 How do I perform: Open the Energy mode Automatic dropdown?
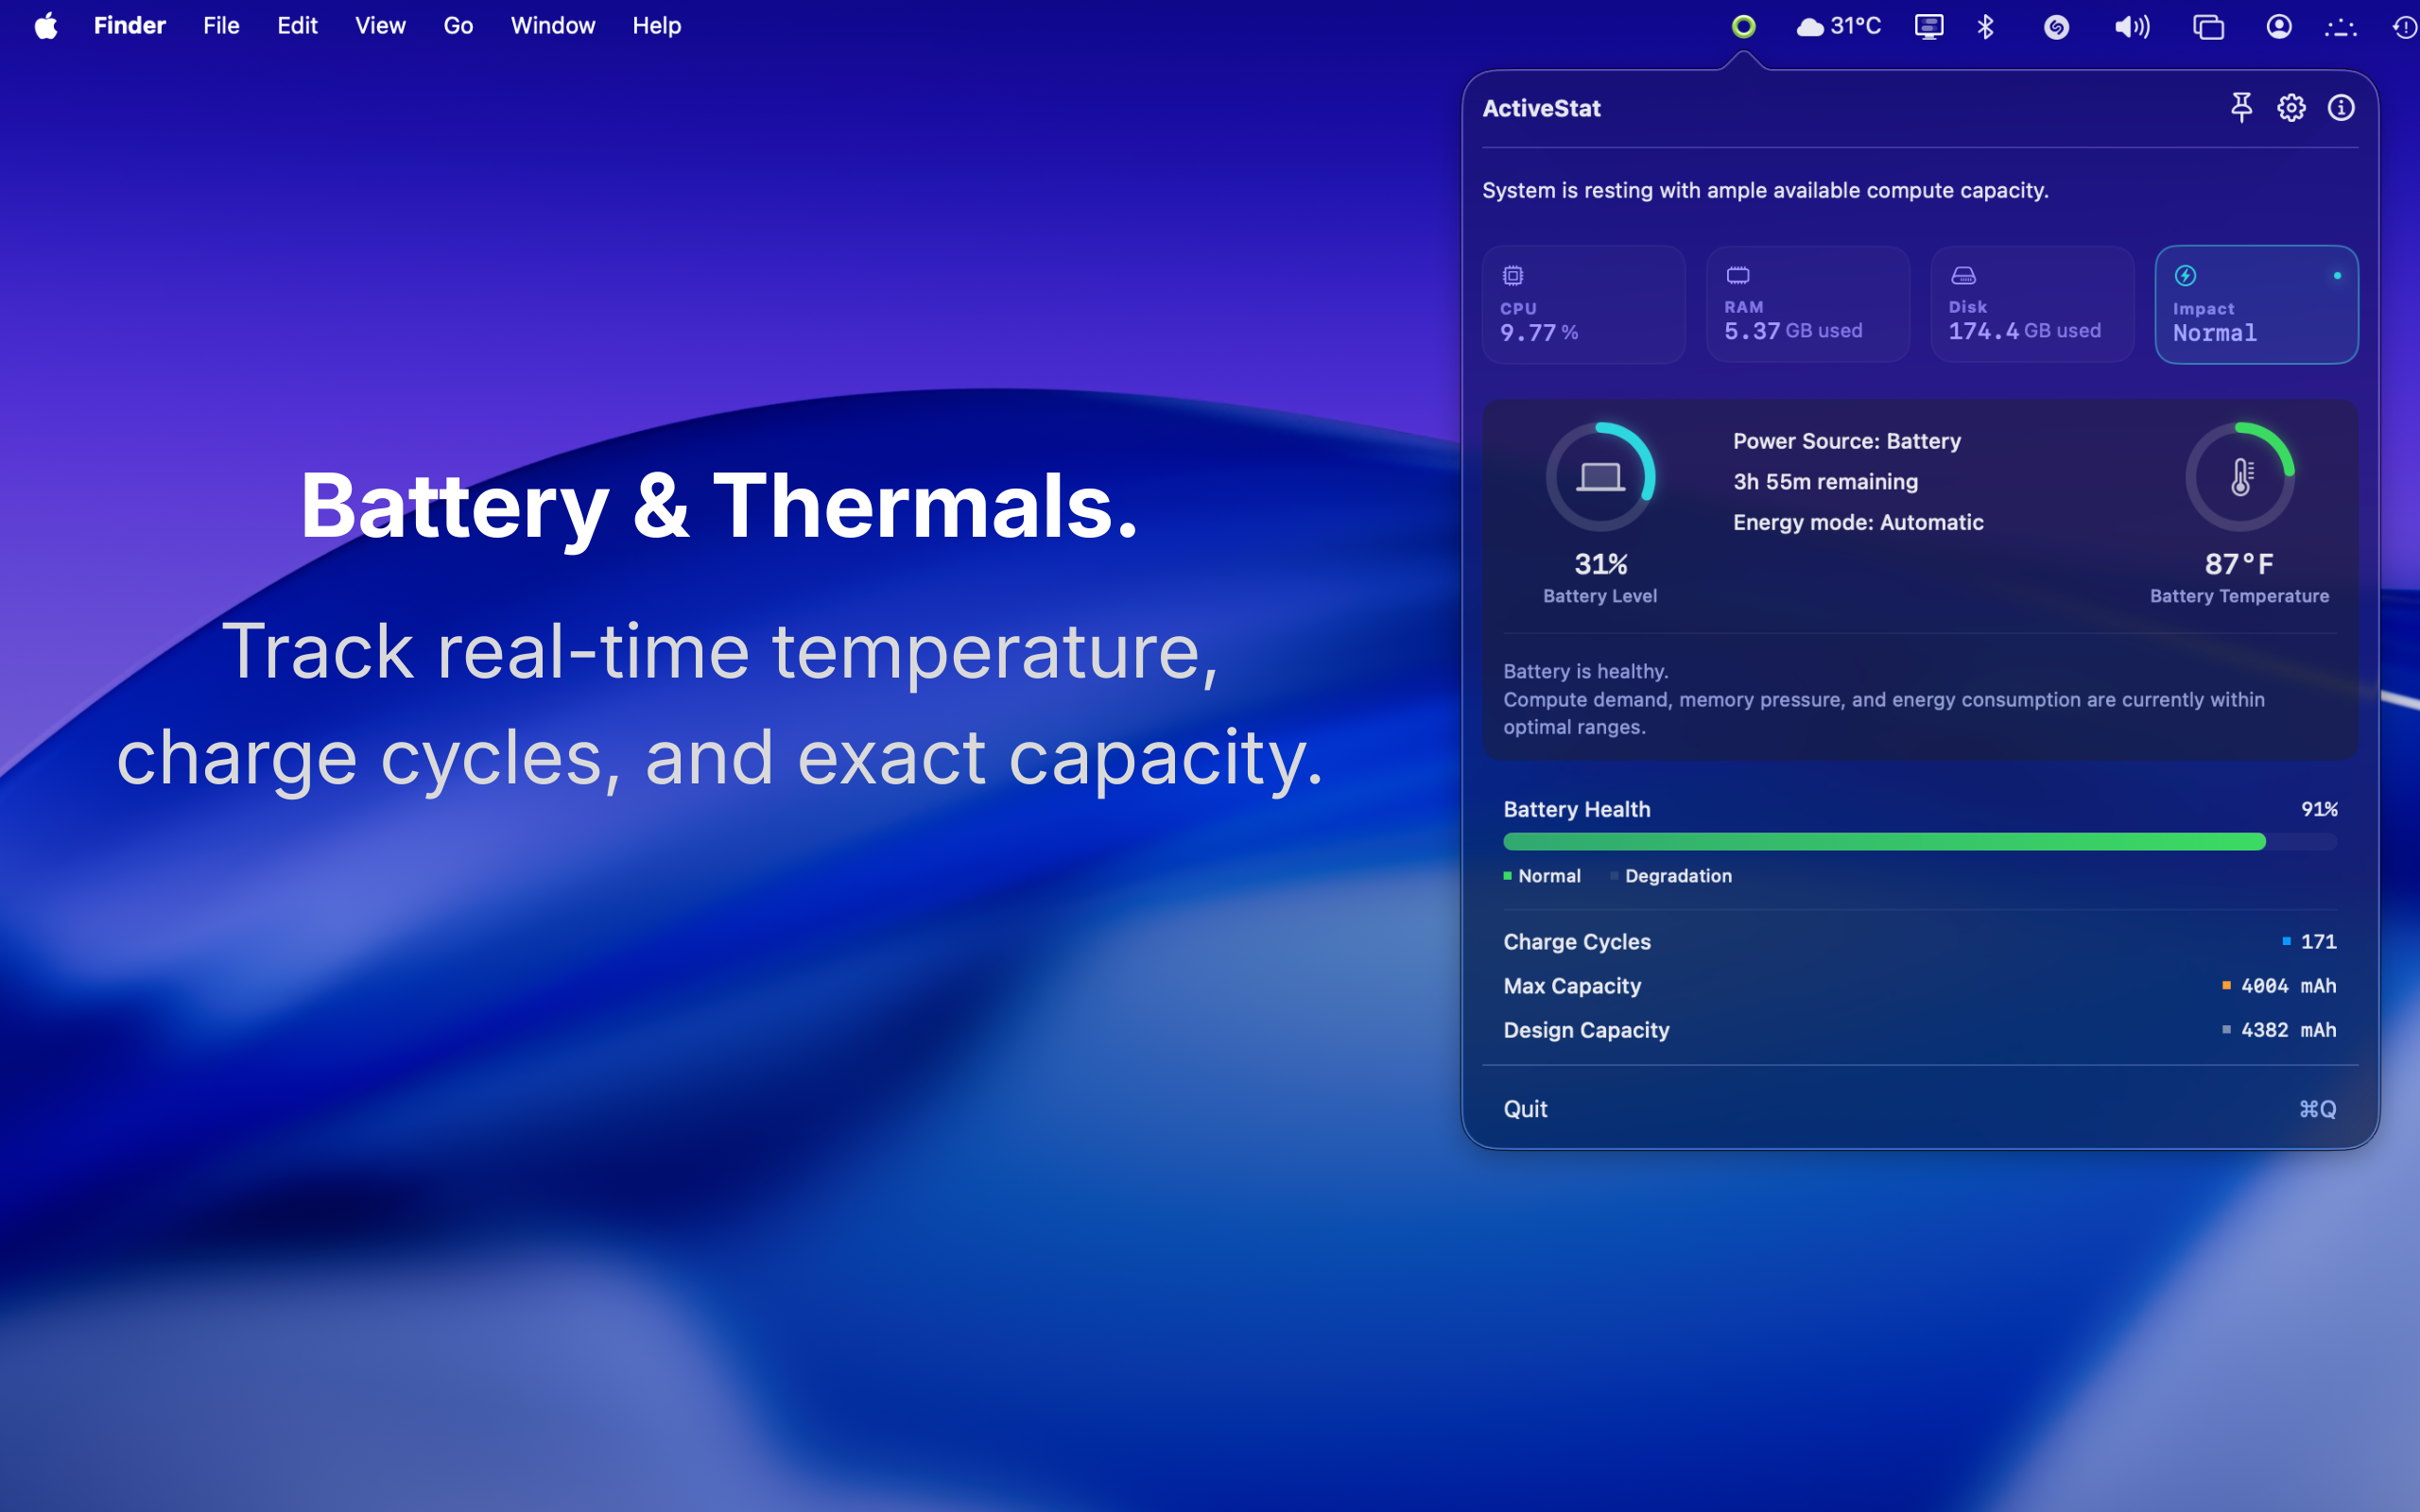tap(1931, 521)
